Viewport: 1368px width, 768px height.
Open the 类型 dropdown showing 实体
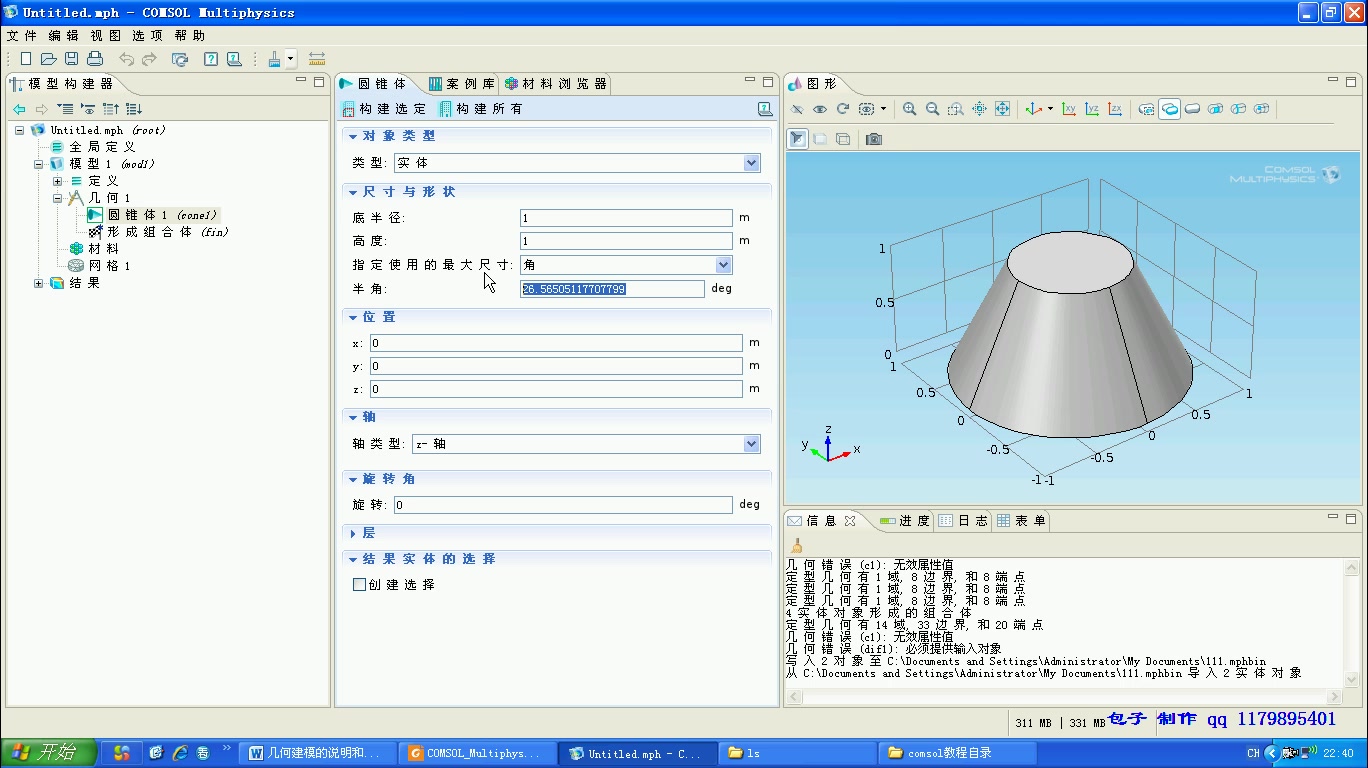tap(576, 163)
